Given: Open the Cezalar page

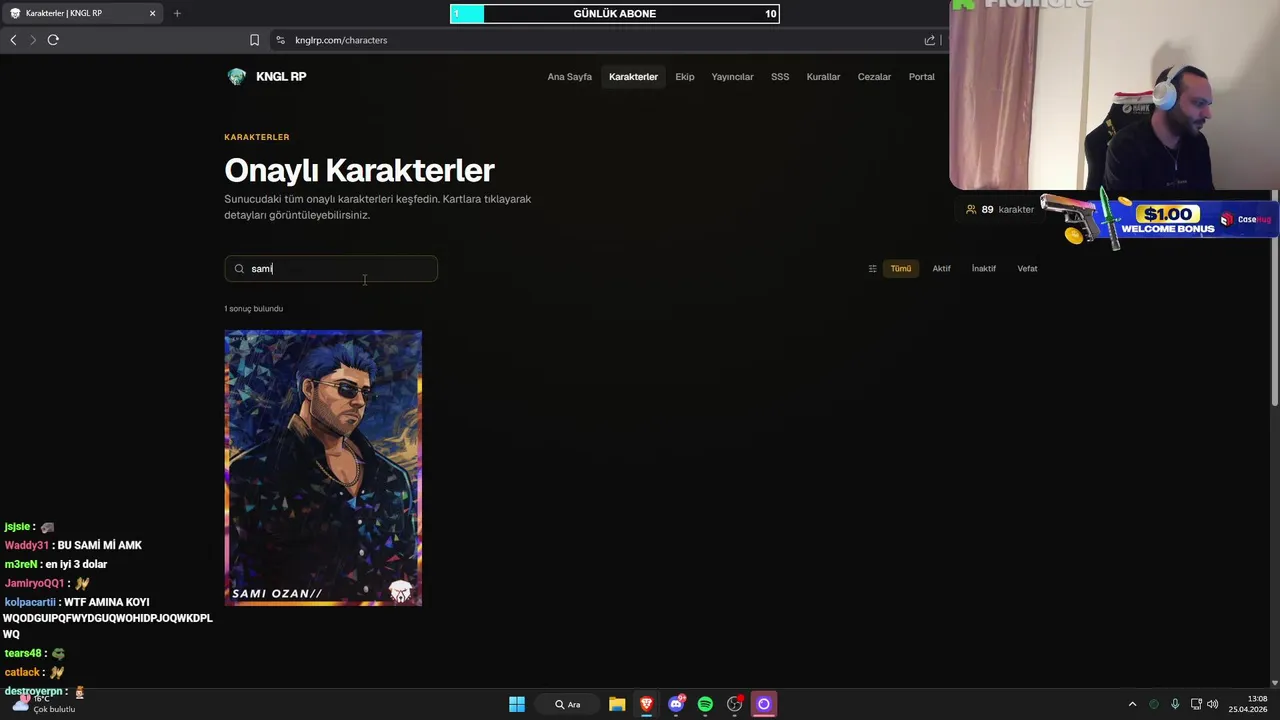Looking at the screenshot, I should point(874,77).
